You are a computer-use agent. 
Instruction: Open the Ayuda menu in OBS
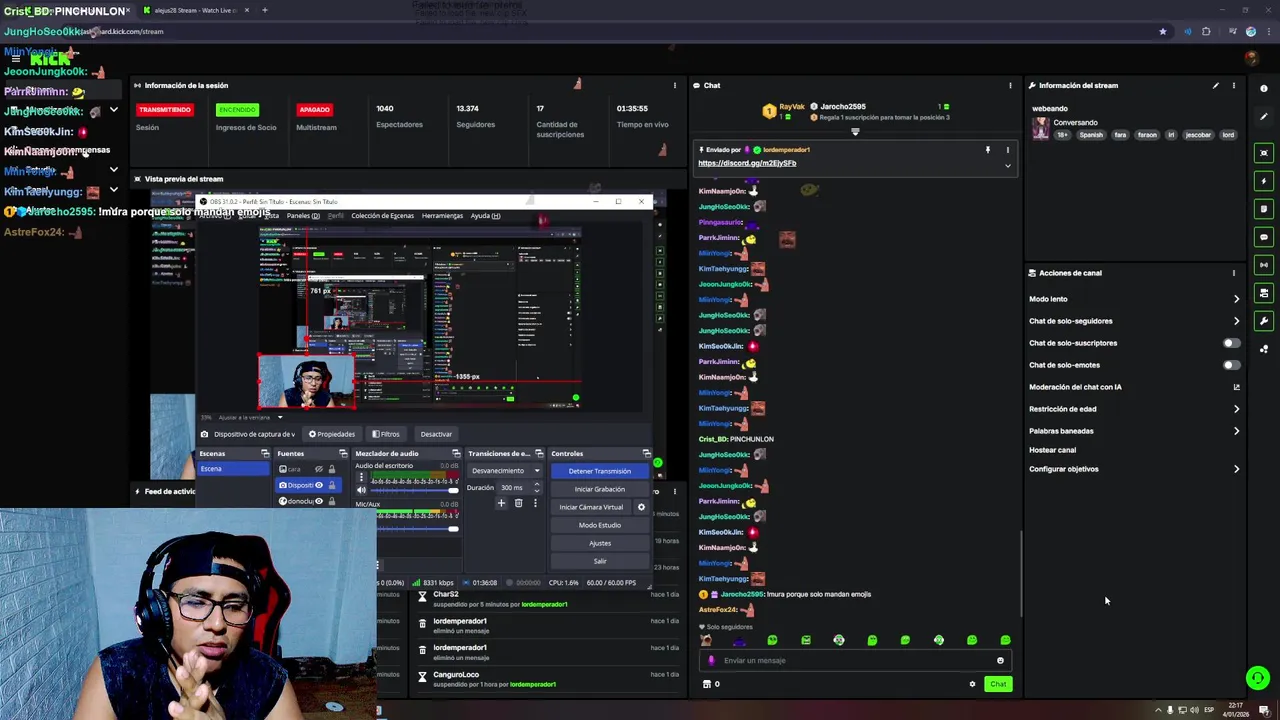485,216
